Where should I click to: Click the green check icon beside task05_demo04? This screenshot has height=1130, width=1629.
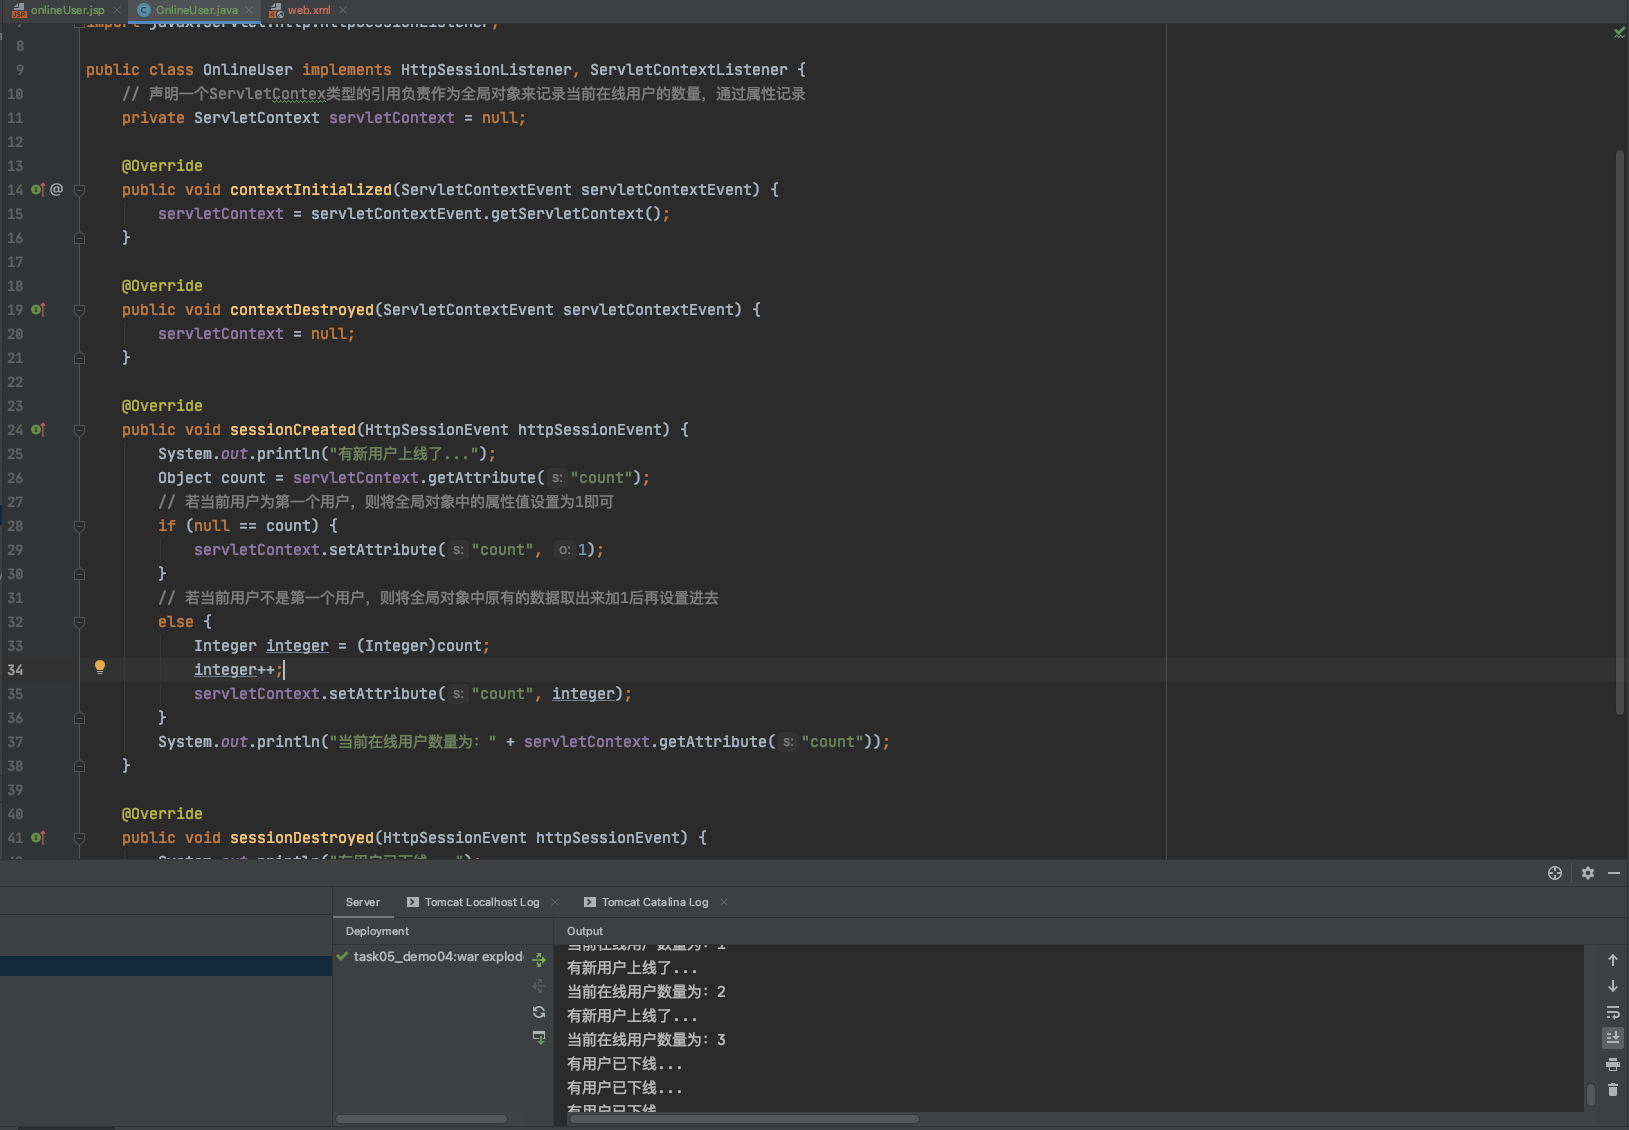tap(343, 956)
